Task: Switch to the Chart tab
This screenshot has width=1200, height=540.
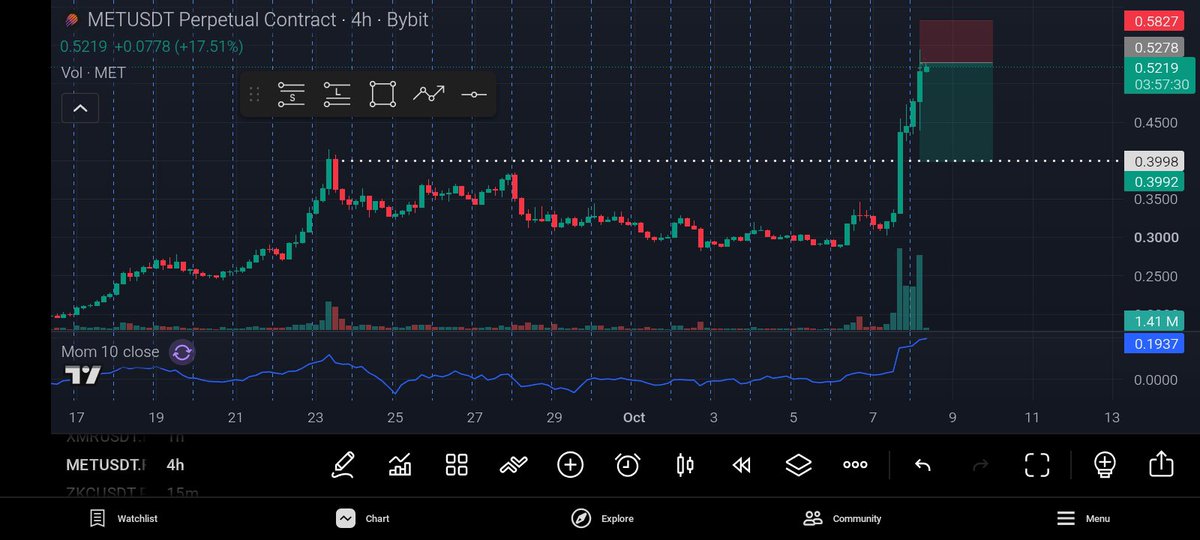Action: point(362,518)
